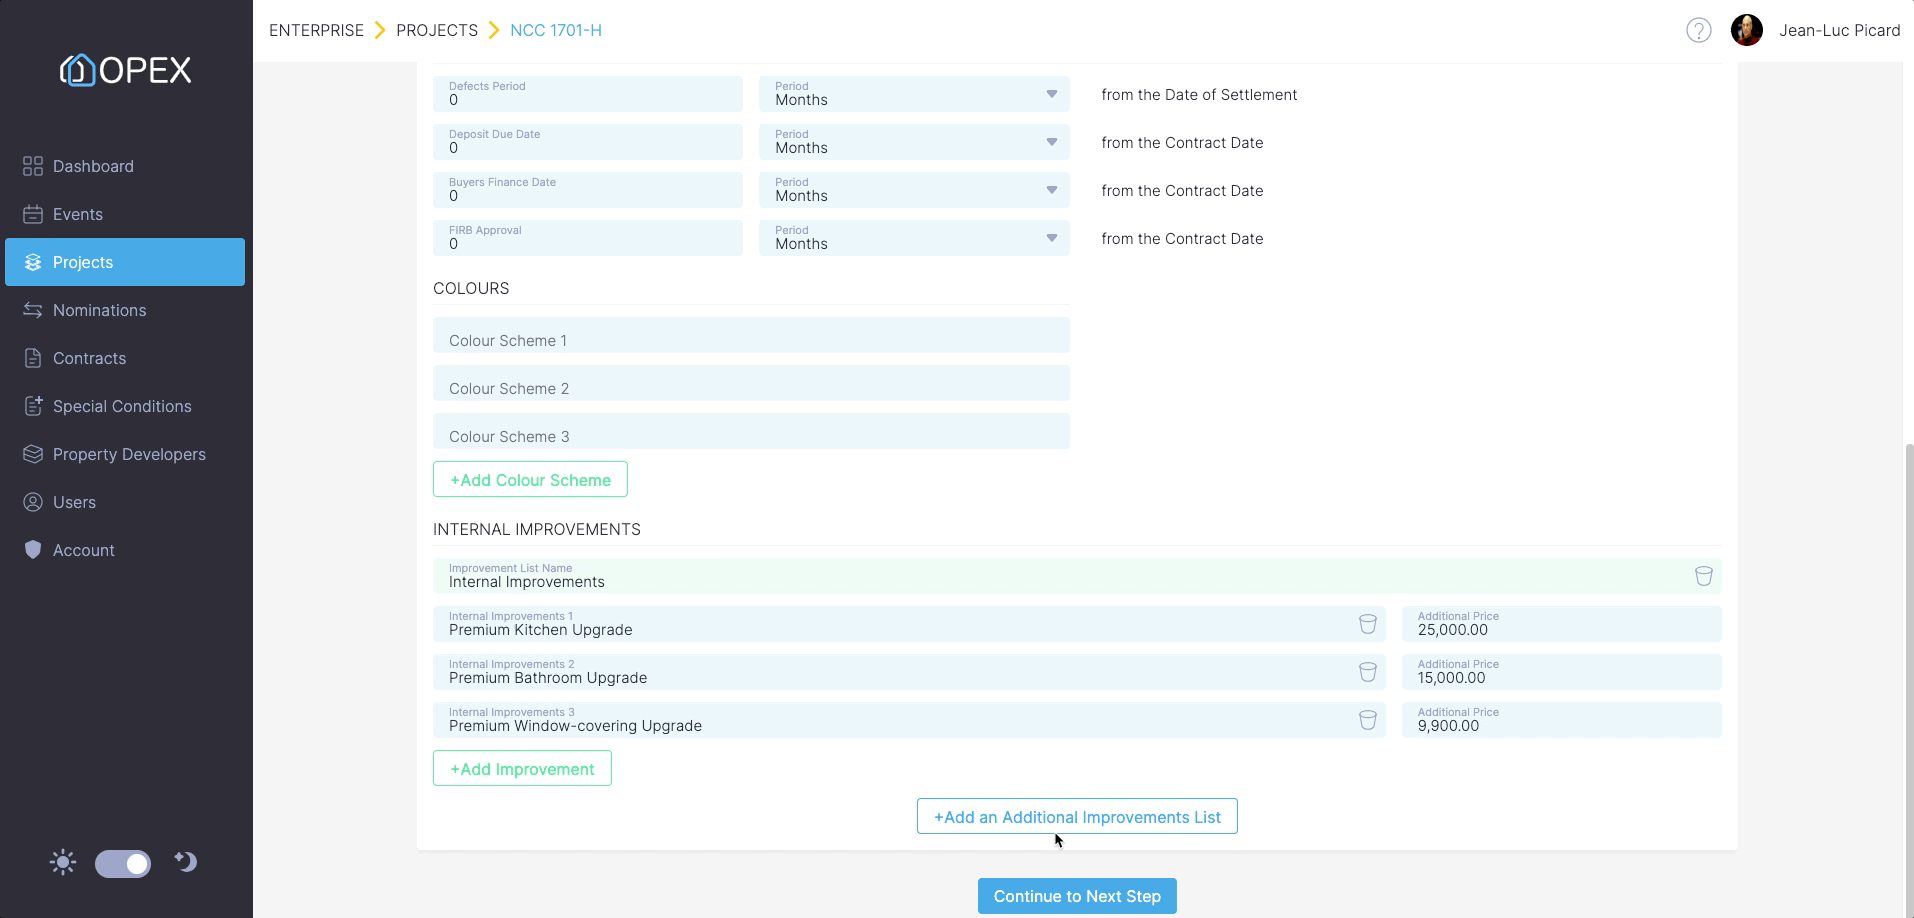Click the Nominations arrows icon

coord(33,310)
